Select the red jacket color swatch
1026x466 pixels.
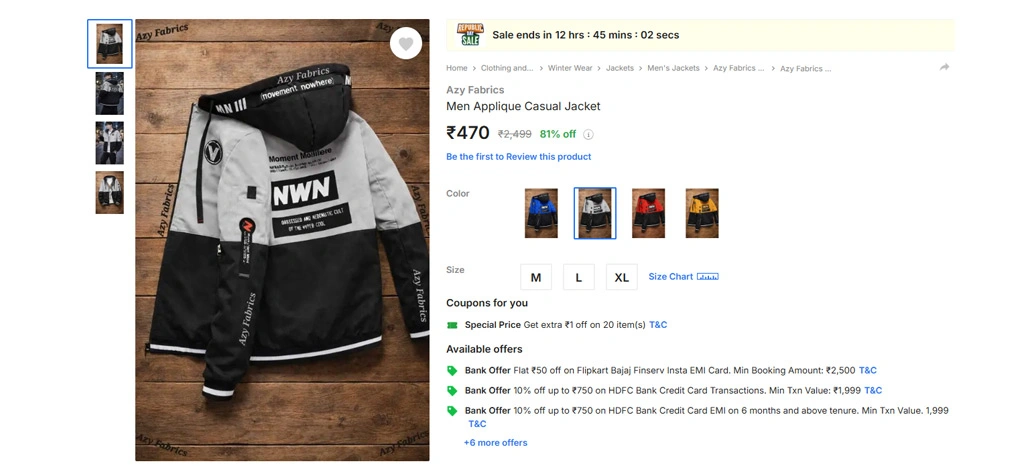(x=648, y=213)
